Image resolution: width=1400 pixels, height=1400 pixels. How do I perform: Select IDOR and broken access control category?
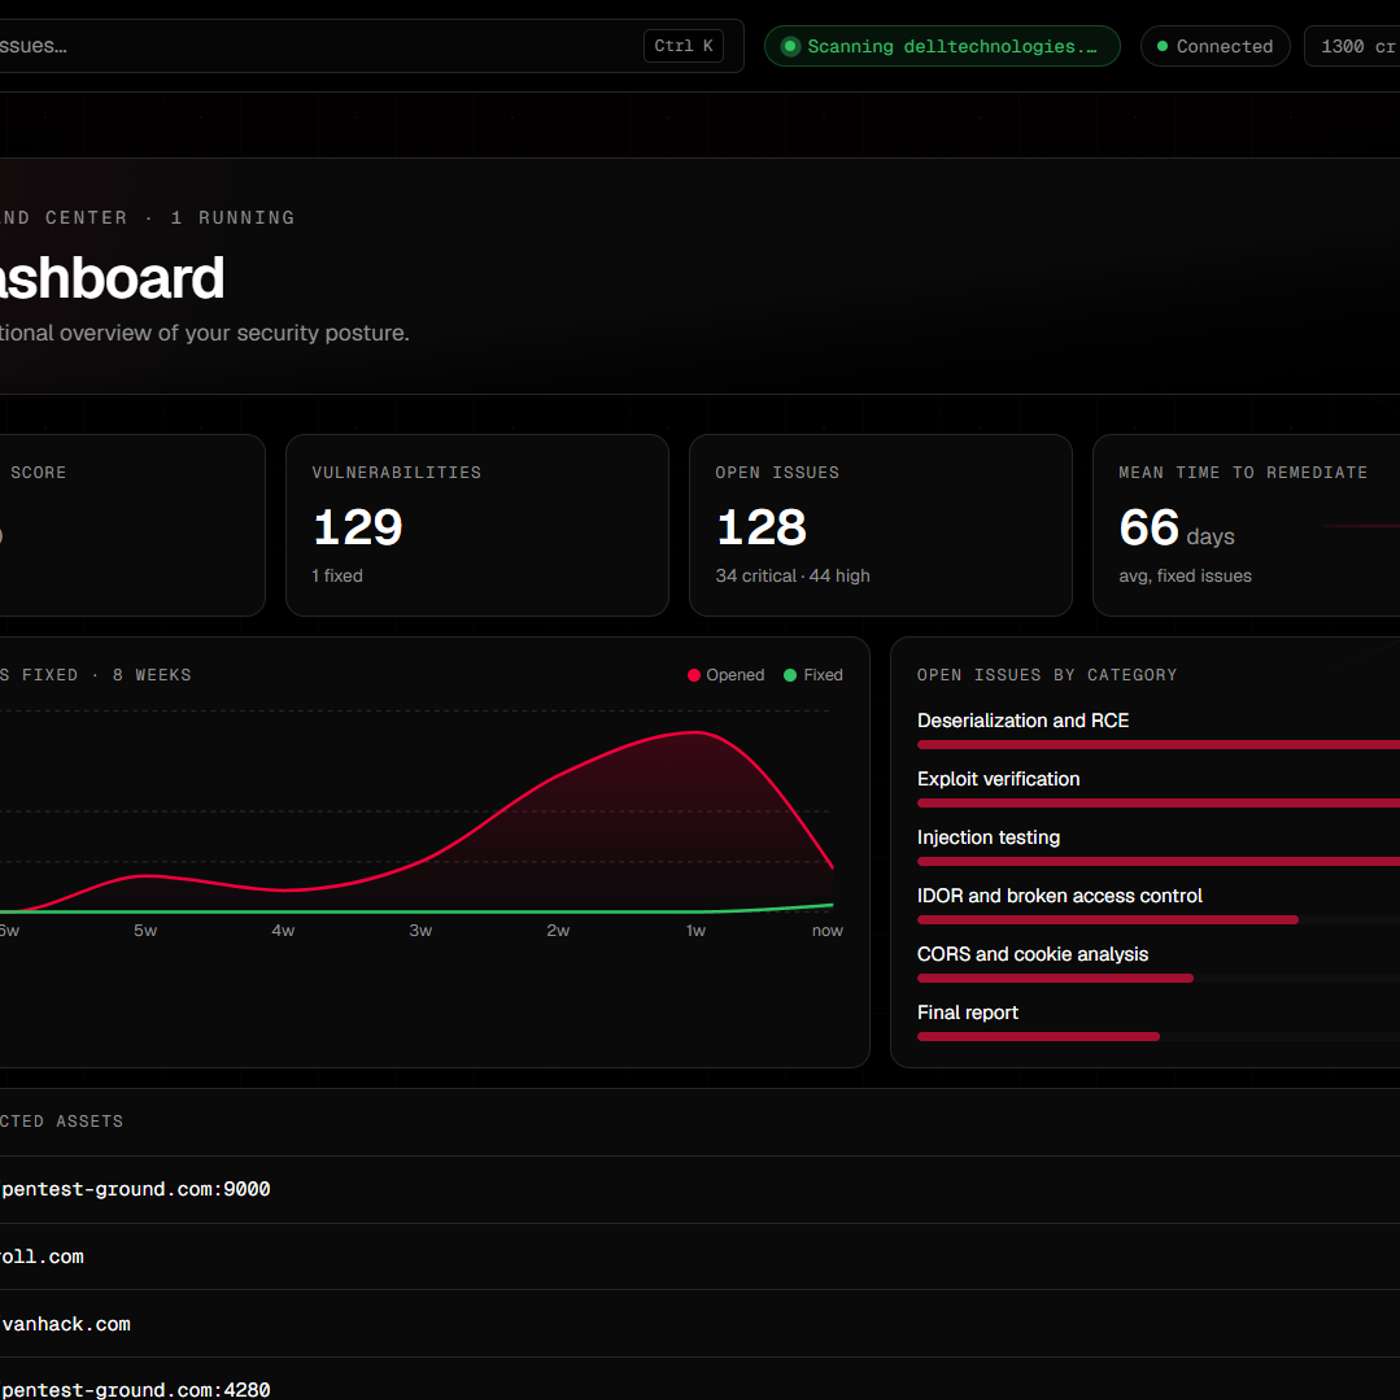1059,896
